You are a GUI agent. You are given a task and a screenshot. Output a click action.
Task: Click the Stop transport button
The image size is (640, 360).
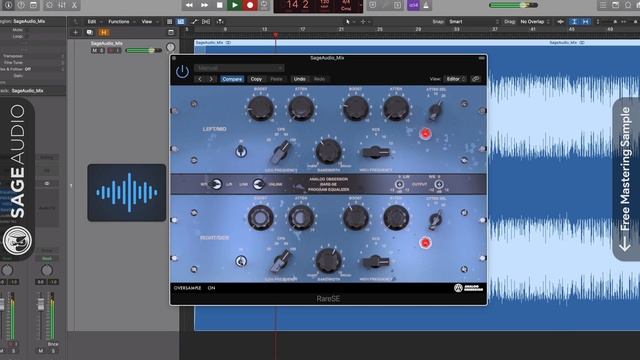(x=220, y=5)
